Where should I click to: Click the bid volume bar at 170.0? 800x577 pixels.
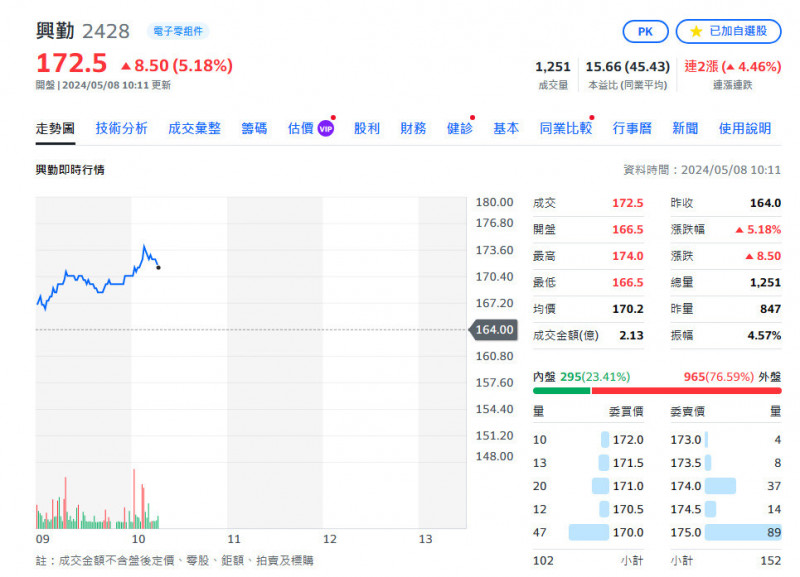589,532
